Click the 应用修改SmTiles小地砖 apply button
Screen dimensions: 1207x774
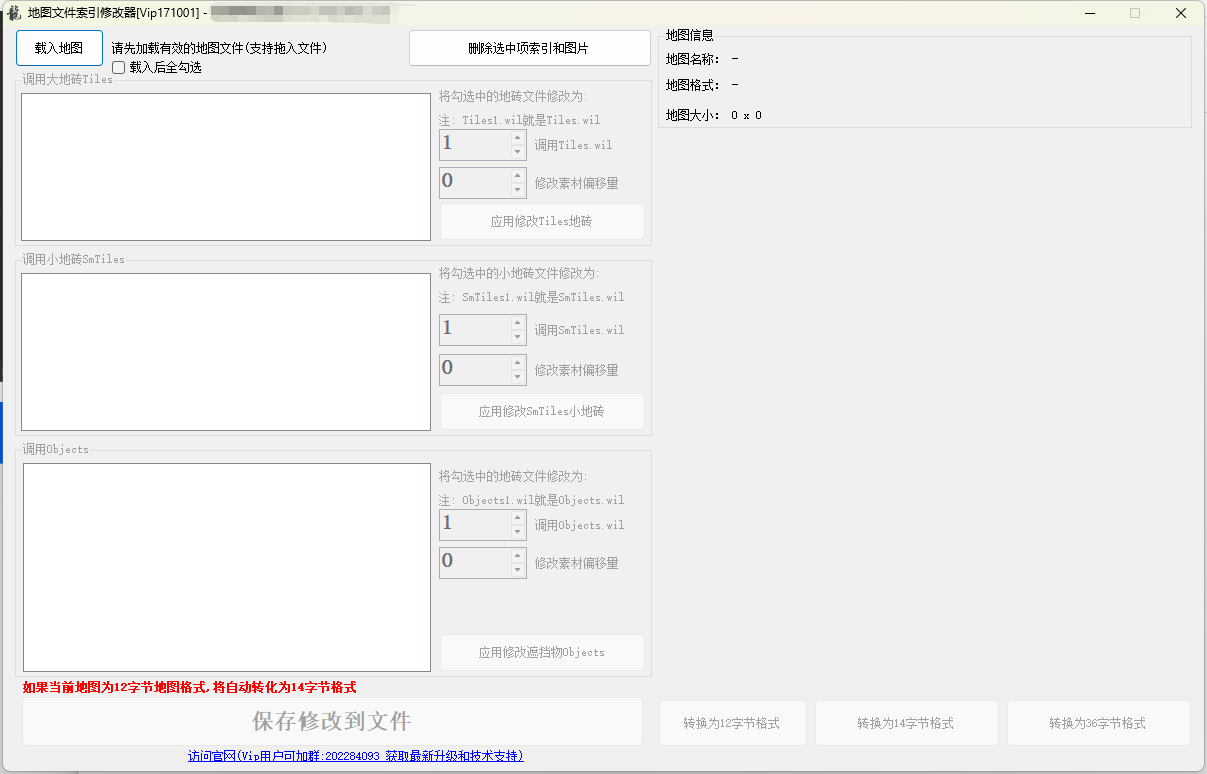click(x=541, y=411)
